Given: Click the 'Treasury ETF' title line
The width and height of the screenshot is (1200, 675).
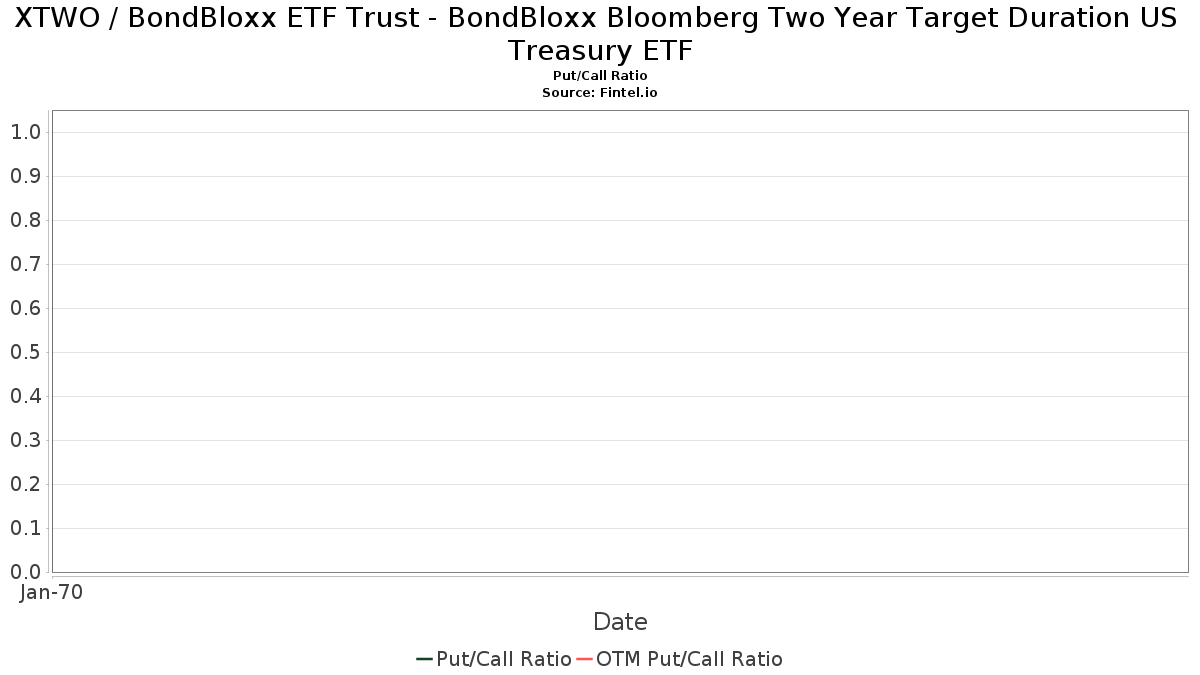Looking at the screenshot, I should [x=600, y=50].
